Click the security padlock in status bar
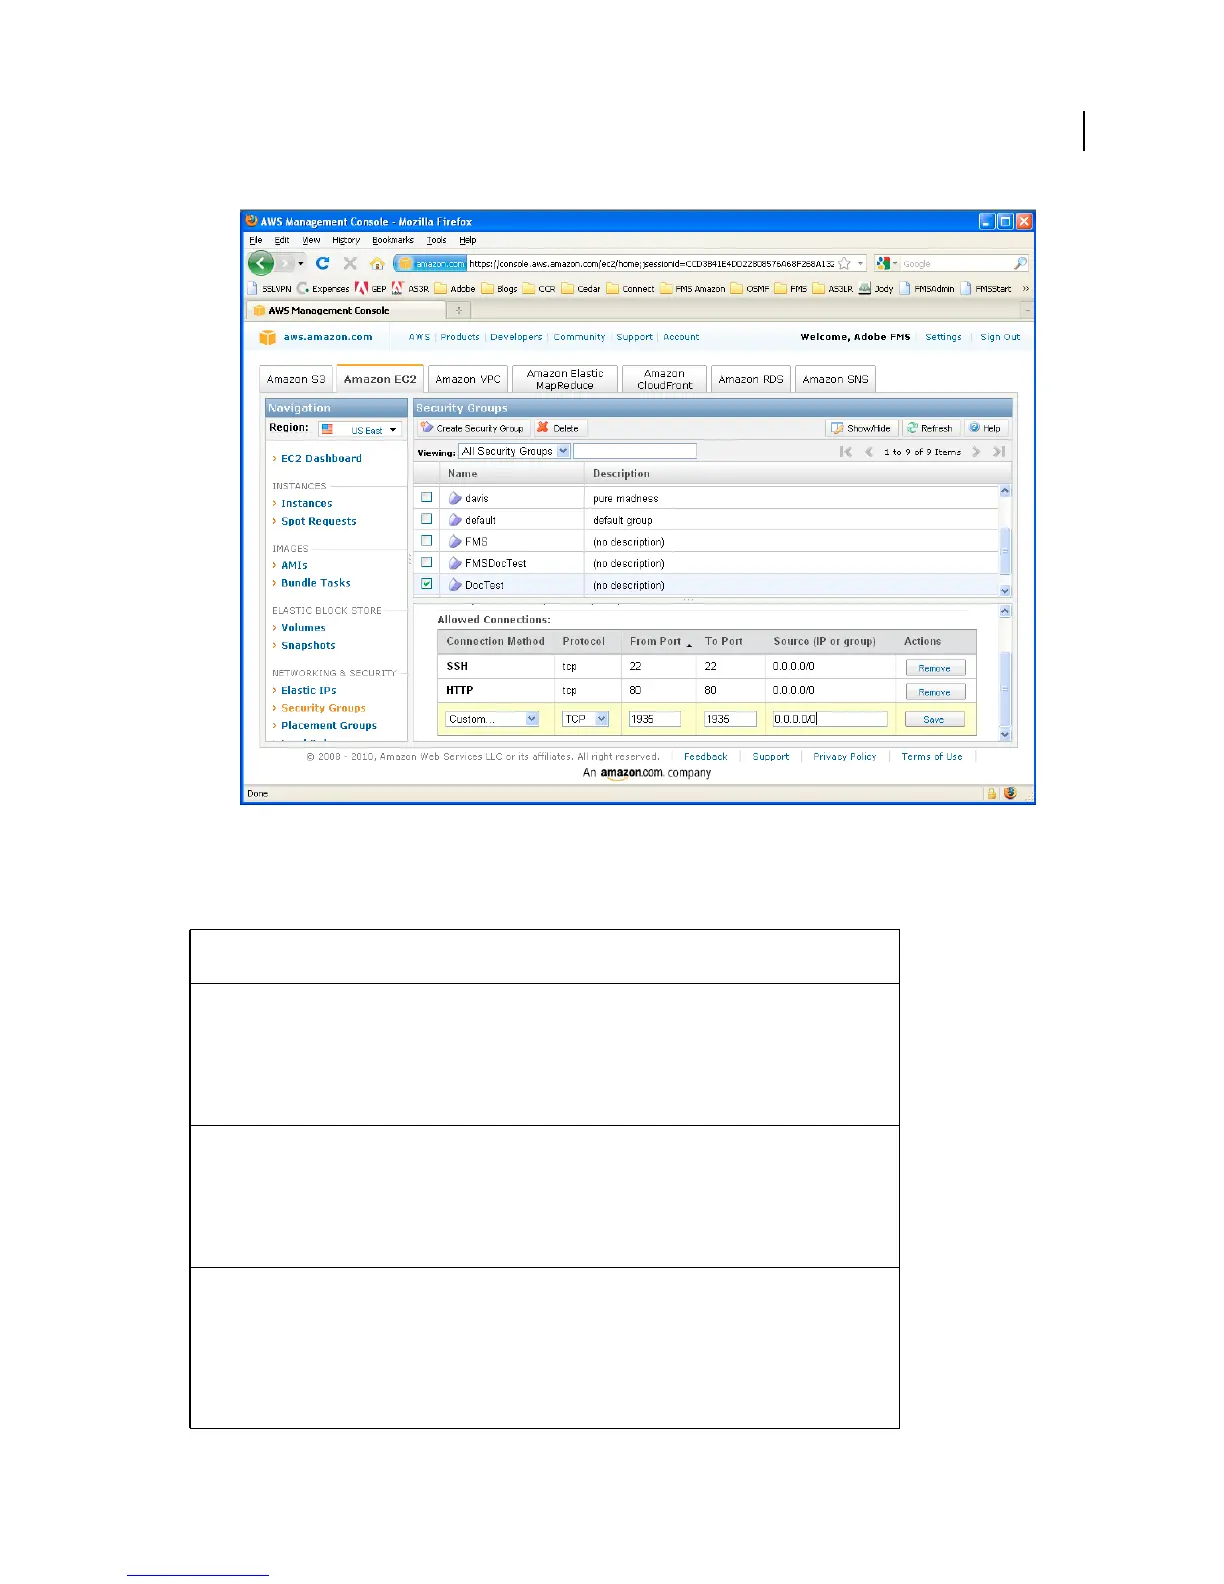Viewport: 1224px width, 1584px height. (992, 793)
